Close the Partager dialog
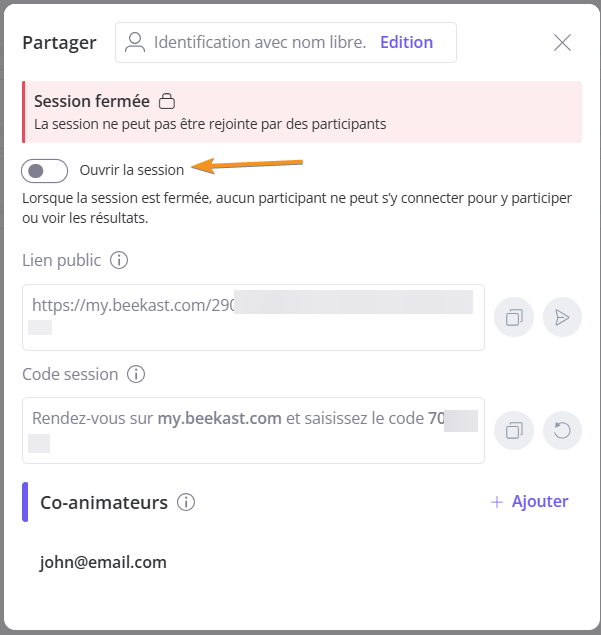Image resolution: width=601 pixels, height=635 pixels. [x=562, y=43]
